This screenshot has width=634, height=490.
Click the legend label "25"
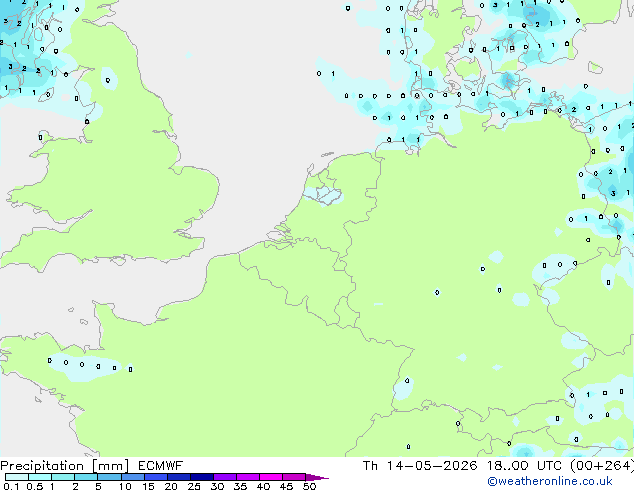coord(194,486)
